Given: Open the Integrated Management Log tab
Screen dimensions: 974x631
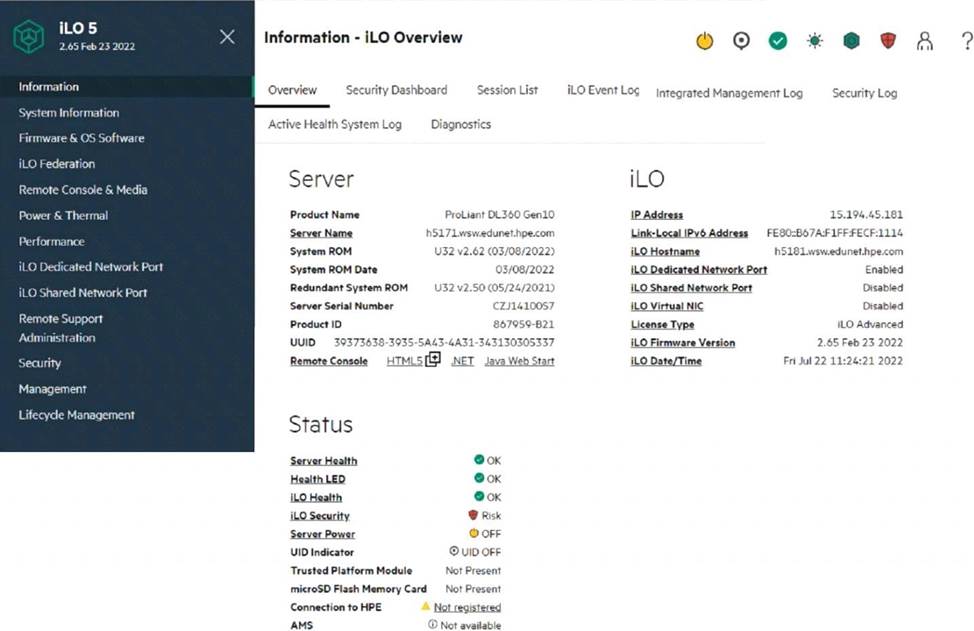Looking at the screenshot, I should (729, 93).
